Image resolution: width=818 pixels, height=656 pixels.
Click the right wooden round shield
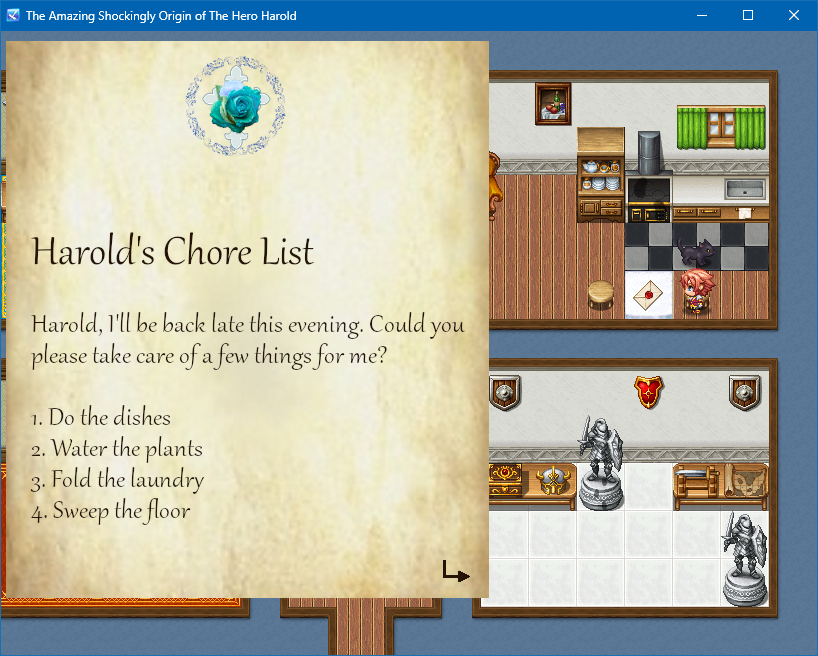744,392
